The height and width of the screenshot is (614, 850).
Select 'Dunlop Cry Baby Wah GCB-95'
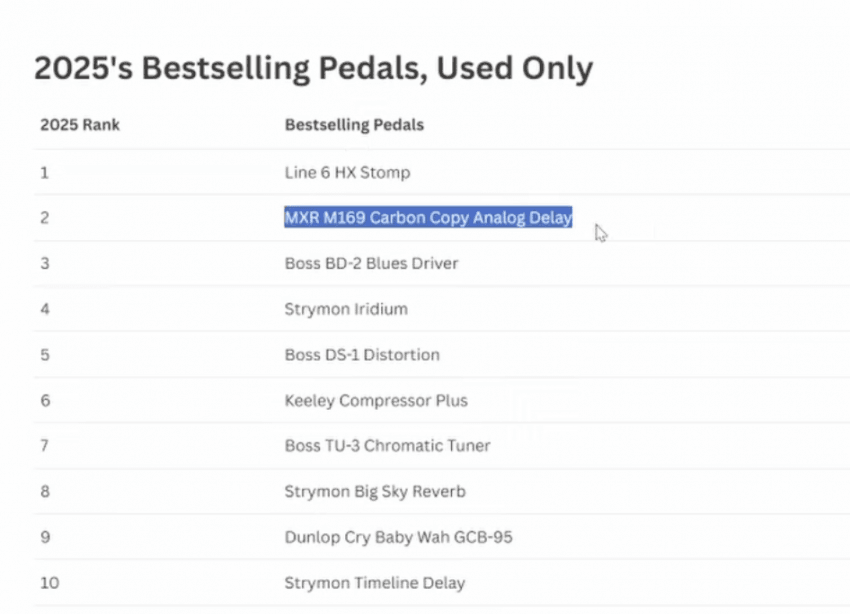pyautogui.click(x=398, y=537)
